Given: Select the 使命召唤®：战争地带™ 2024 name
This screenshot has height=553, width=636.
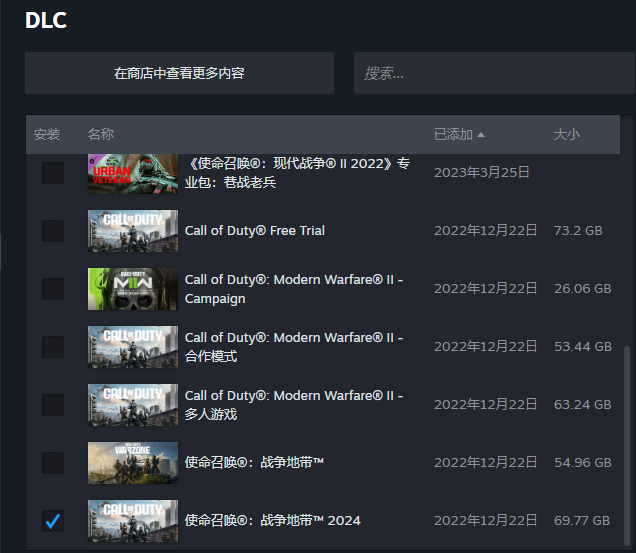Looking at the screenshot, I should [x=273, y=521].
